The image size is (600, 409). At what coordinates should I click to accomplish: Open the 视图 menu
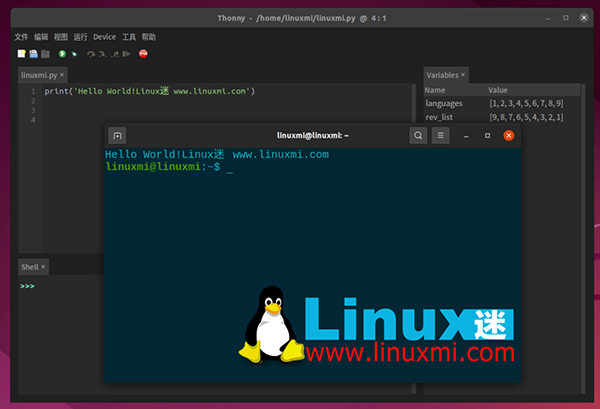tap(60, 37)
